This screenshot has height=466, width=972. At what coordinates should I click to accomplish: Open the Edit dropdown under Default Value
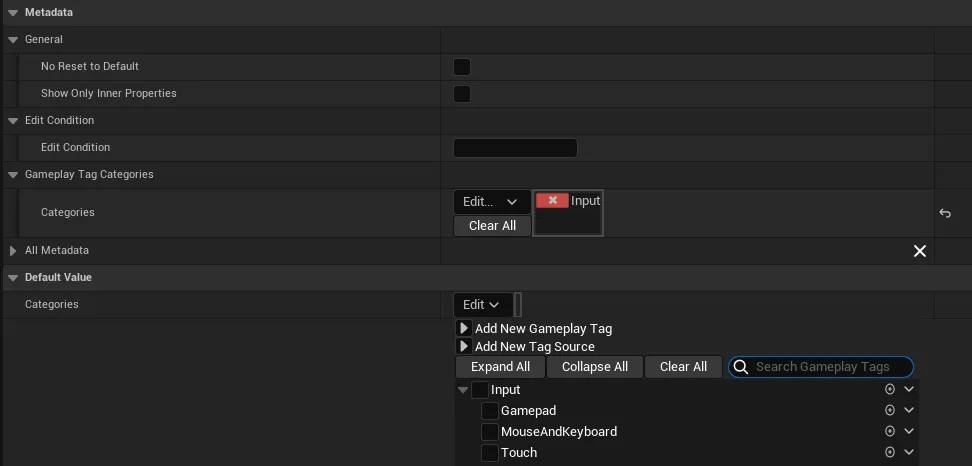[482, 305]
